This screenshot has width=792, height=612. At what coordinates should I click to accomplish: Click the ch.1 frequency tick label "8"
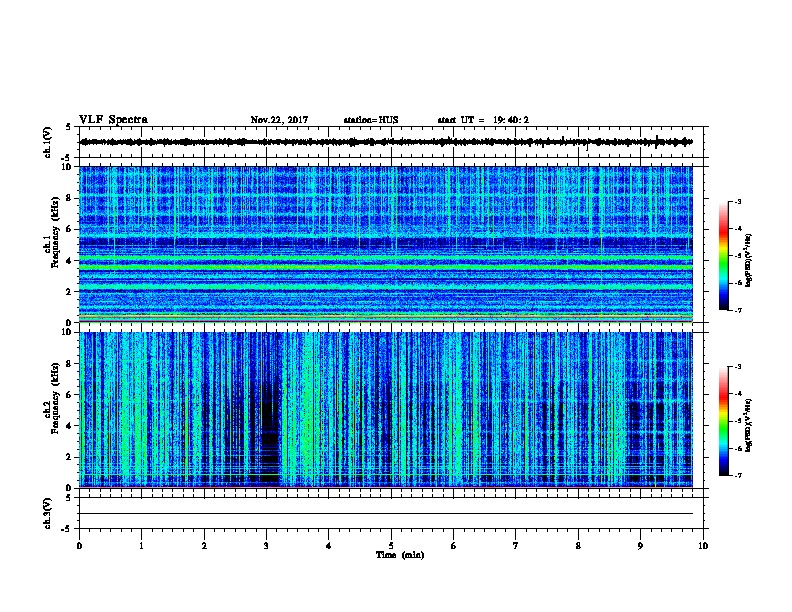69,198
